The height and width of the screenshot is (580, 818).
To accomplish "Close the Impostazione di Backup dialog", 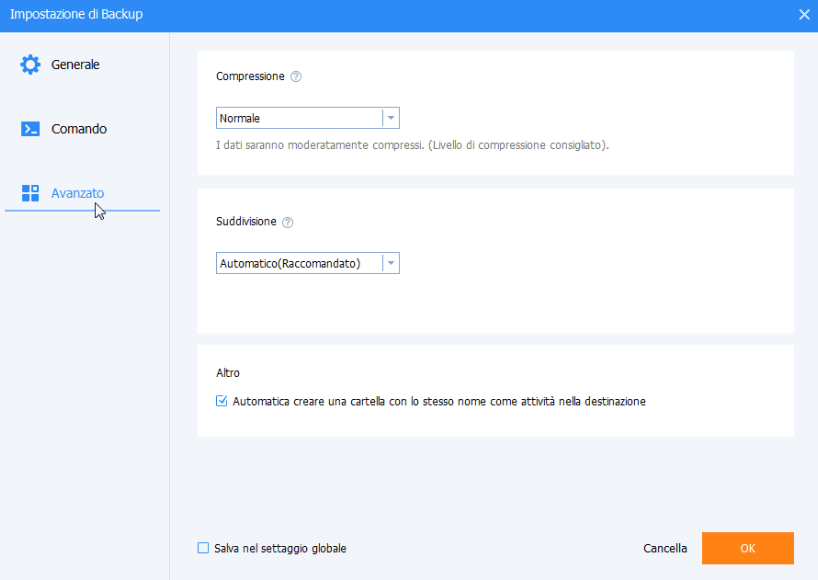I will [x=804, y=15].
